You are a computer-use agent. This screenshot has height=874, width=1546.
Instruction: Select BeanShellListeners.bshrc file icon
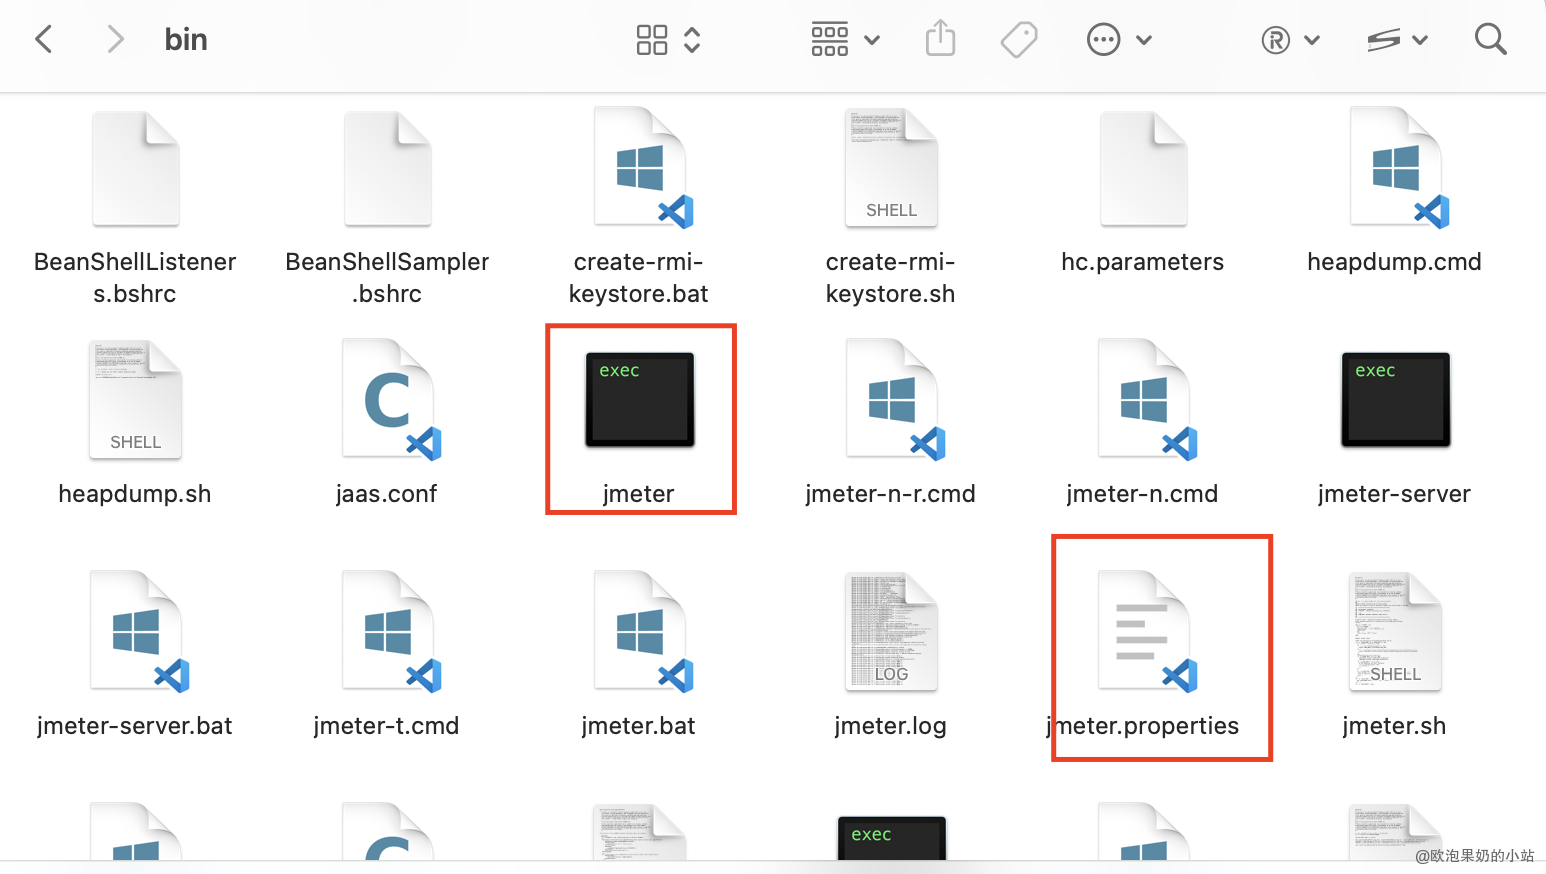[136, 168]
